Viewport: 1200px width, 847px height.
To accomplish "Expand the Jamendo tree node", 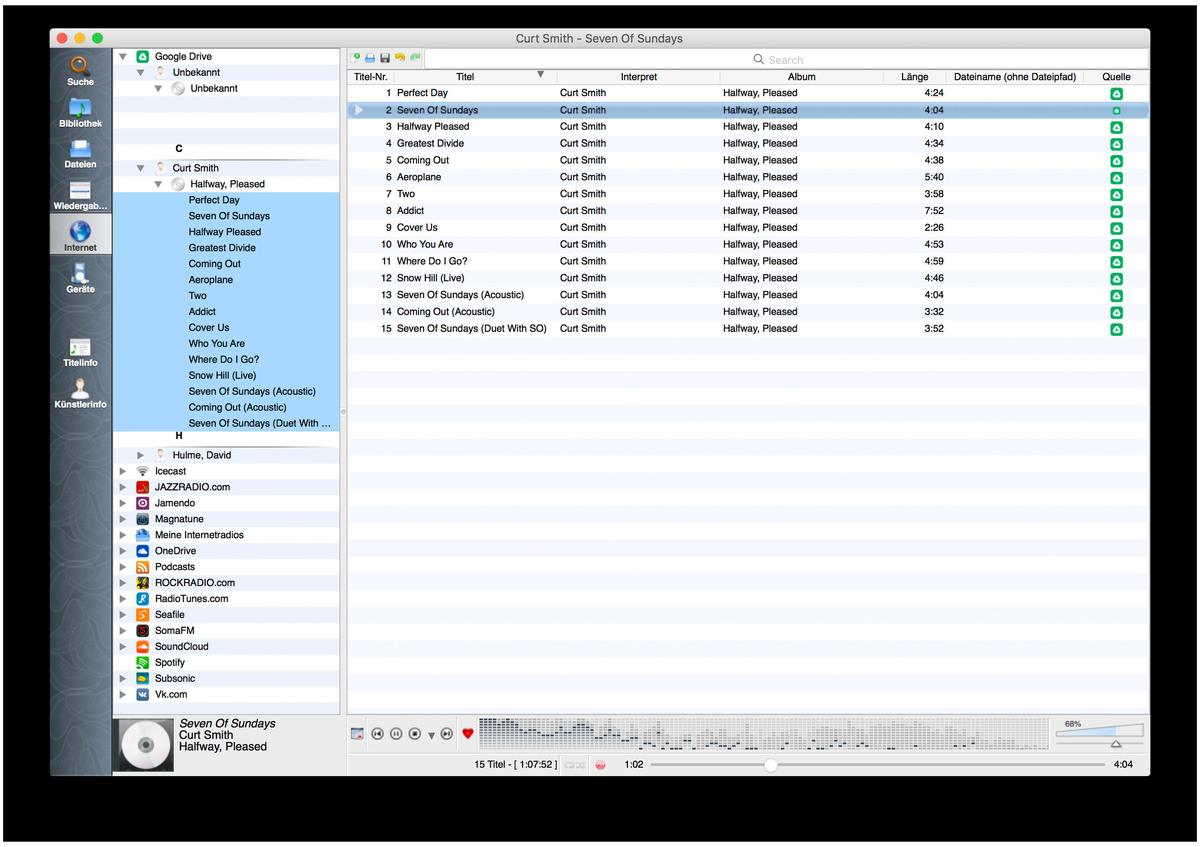I will [x=123, y=503].
